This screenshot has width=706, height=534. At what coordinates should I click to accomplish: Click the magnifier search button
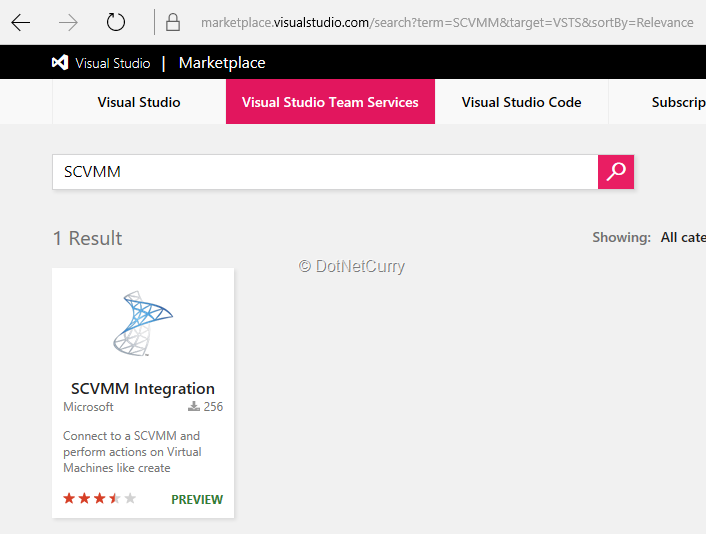(616, 172)
